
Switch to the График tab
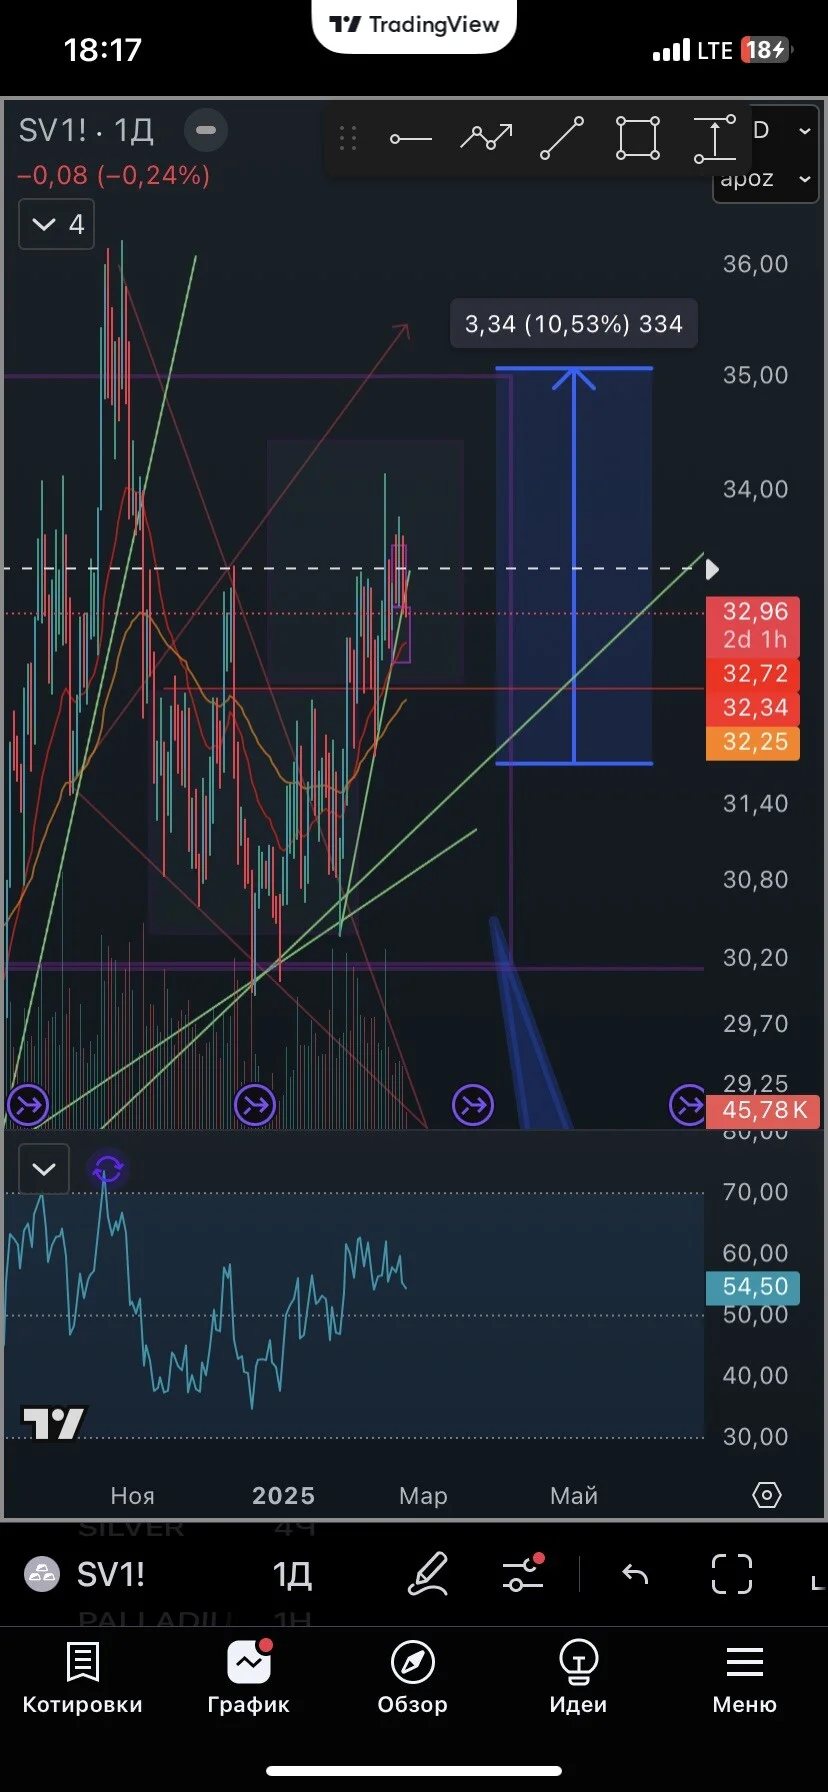pyautogui.click(x=248, y=1679)
